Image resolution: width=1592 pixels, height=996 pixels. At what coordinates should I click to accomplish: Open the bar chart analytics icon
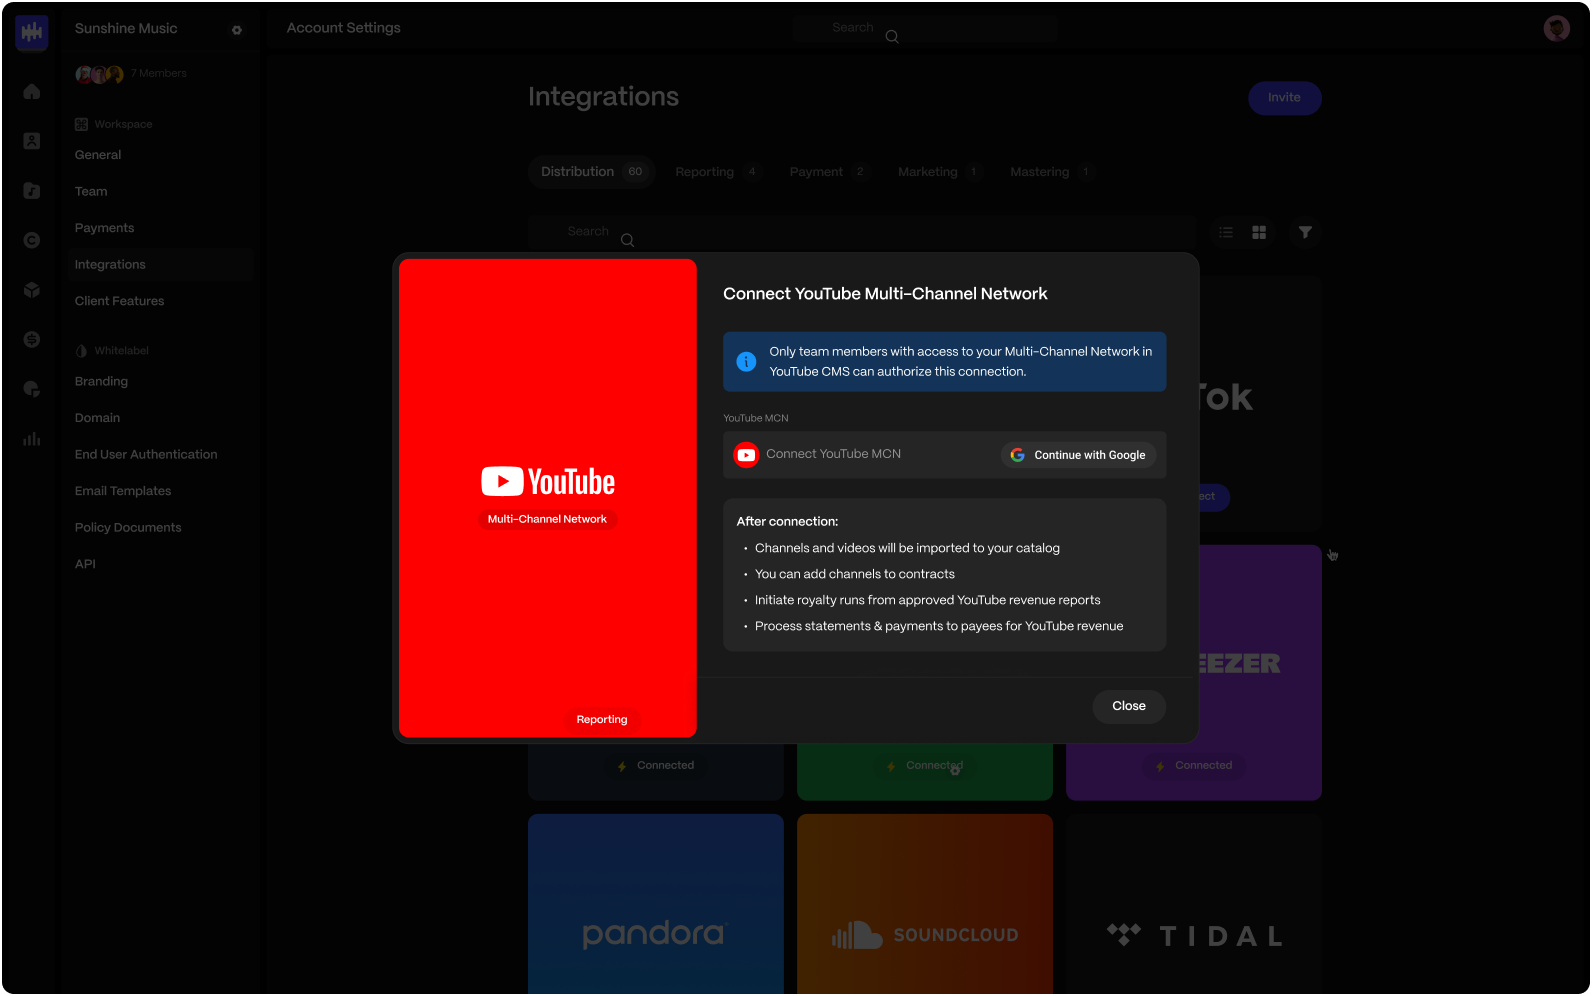coord(32,439)
